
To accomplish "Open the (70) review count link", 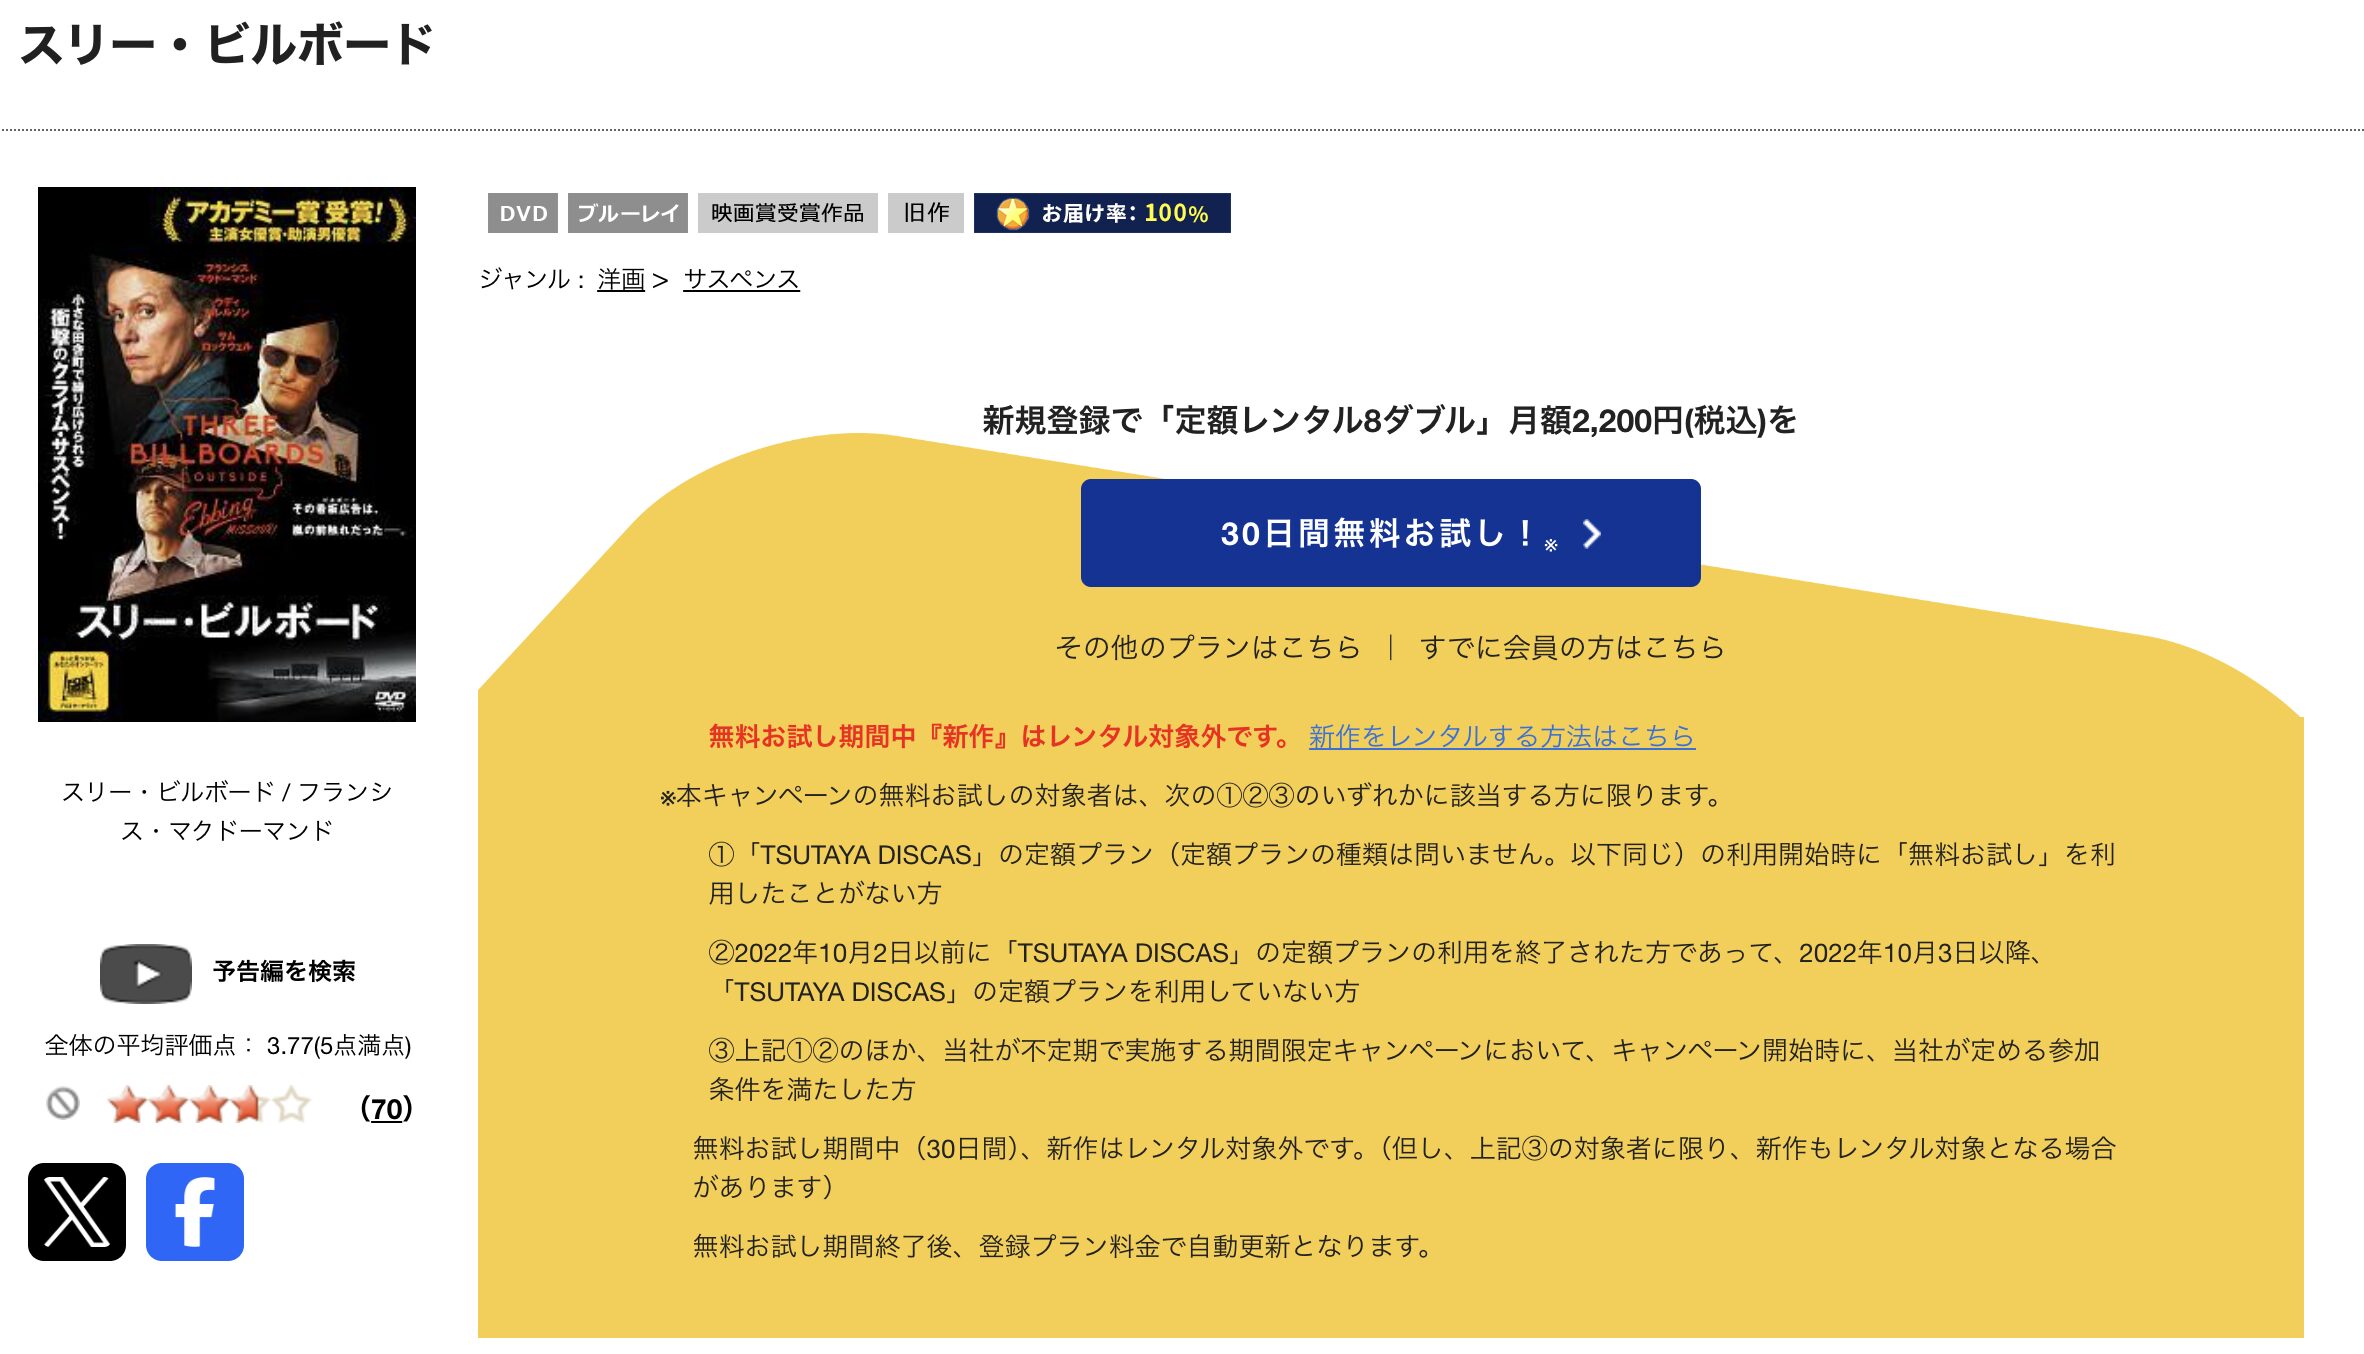I will tap(386, 1108).
